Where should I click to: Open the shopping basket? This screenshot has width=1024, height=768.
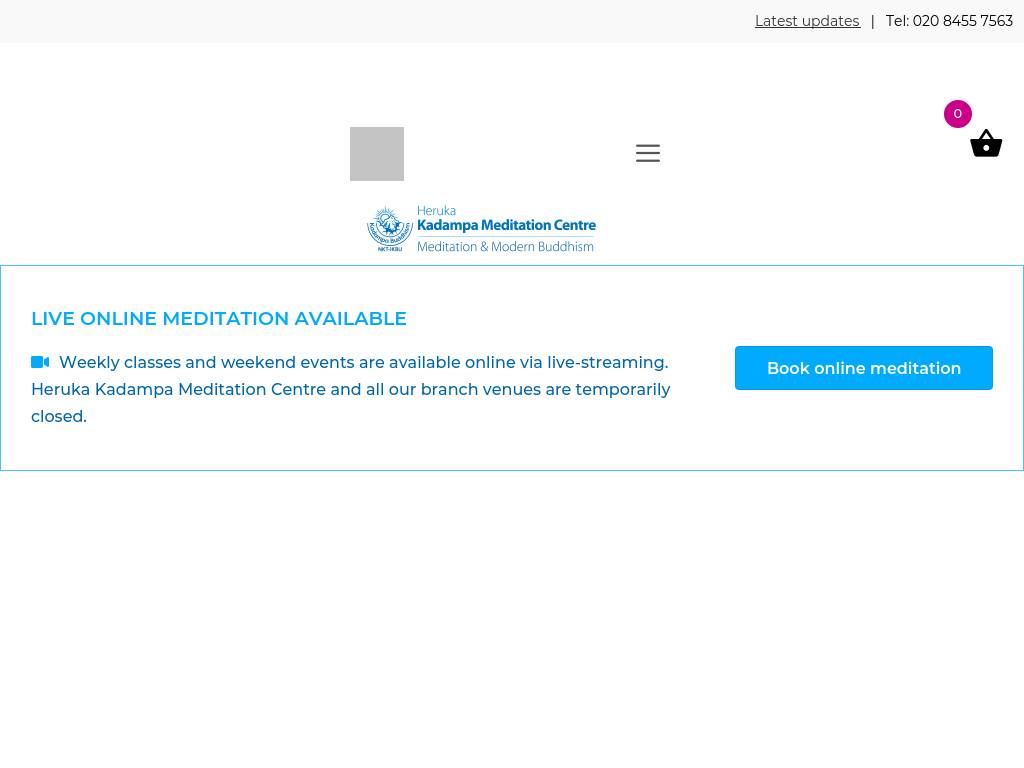pos(986,144)
